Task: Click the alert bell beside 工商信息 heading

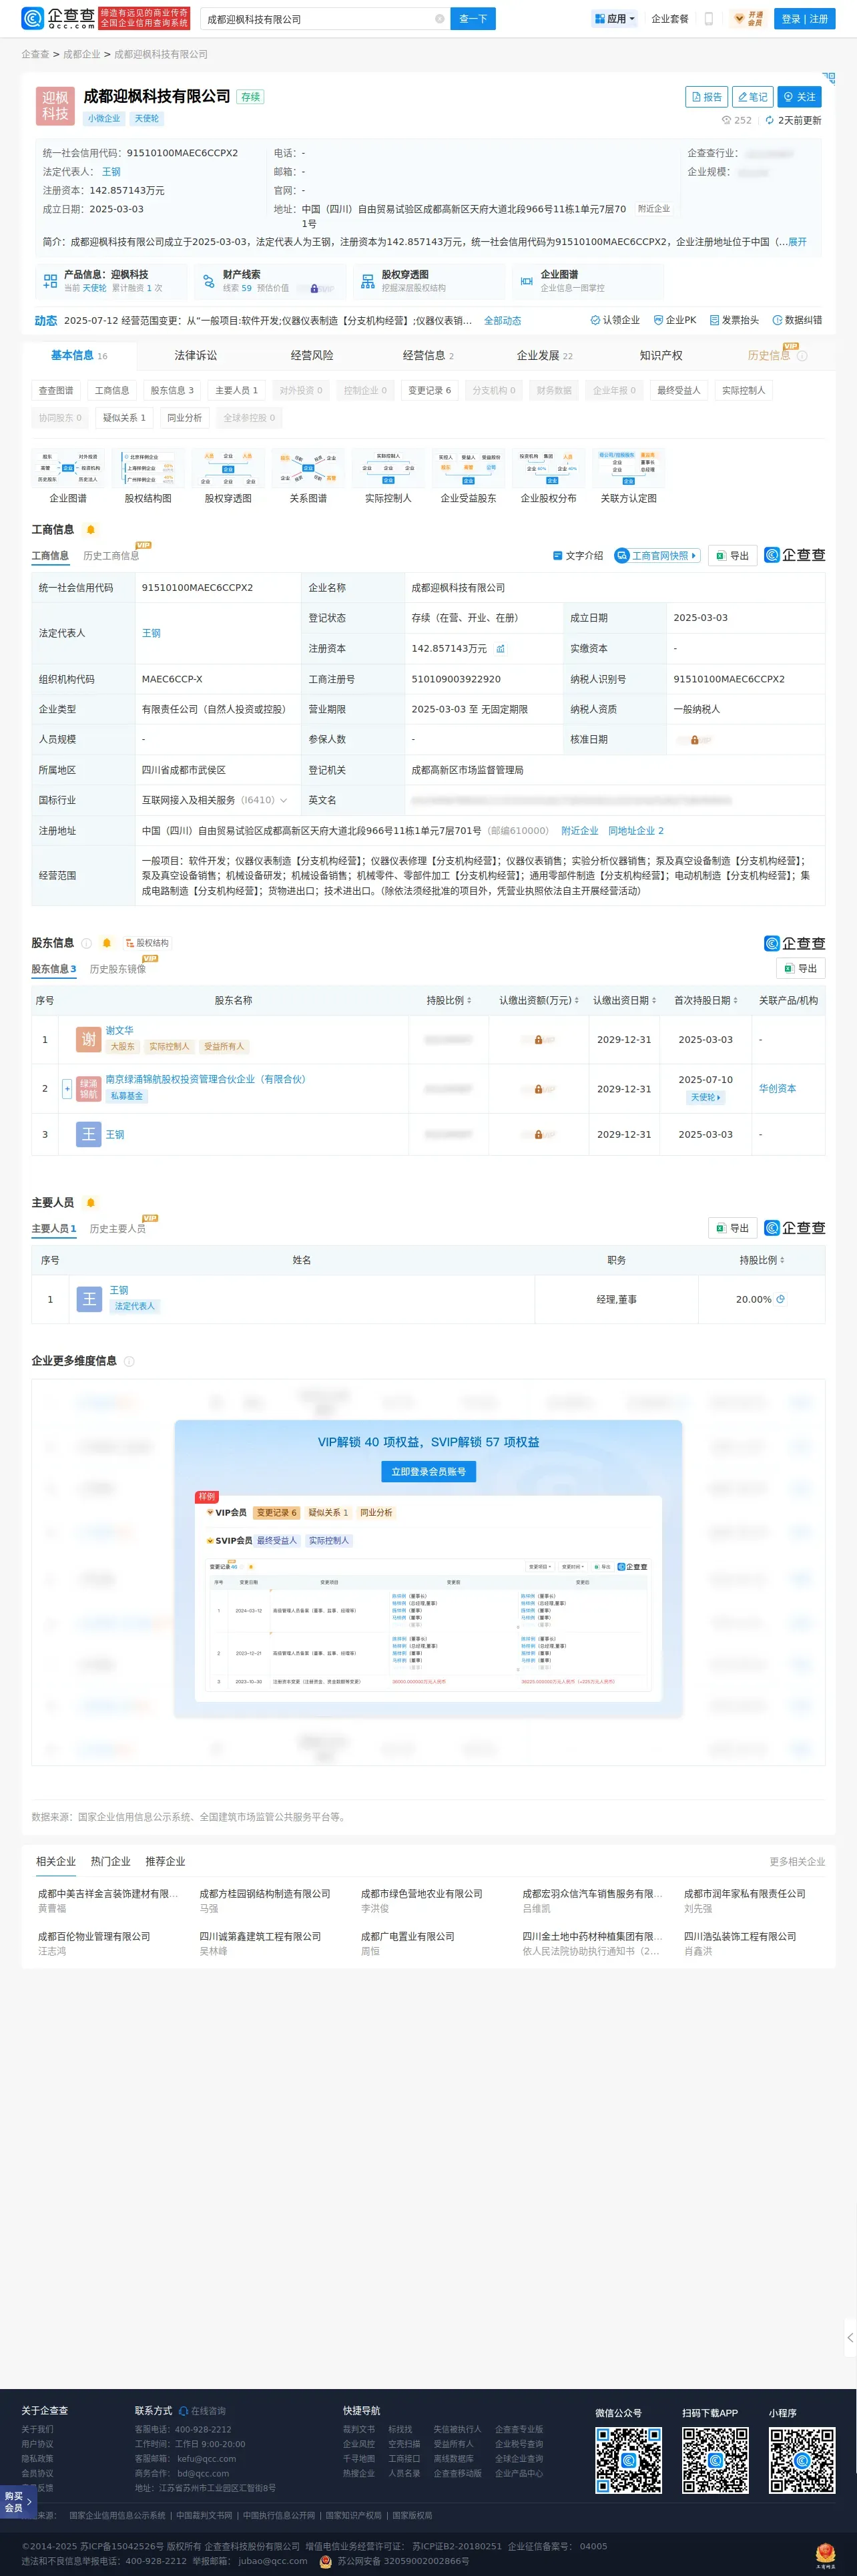Action: [90, 530]
